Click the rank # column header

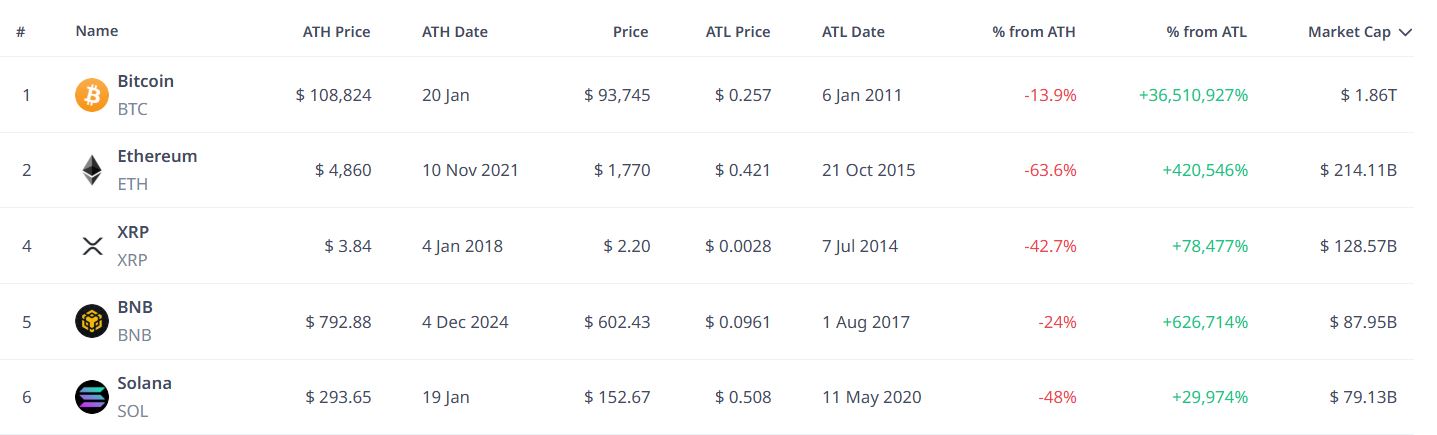[21, 32]
